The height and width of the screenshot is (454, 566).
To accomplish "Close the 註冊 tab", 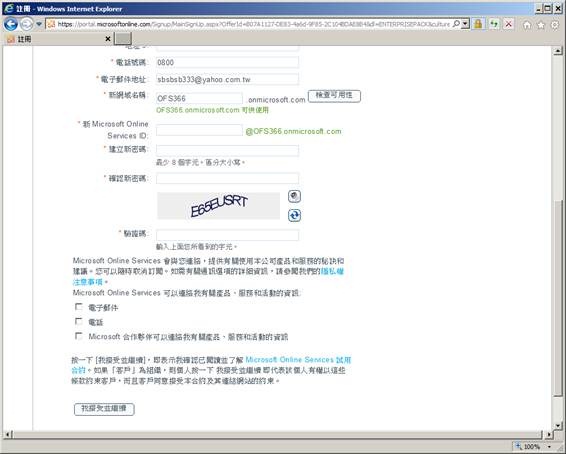I will pyautogui.click(x=108, y=39).
